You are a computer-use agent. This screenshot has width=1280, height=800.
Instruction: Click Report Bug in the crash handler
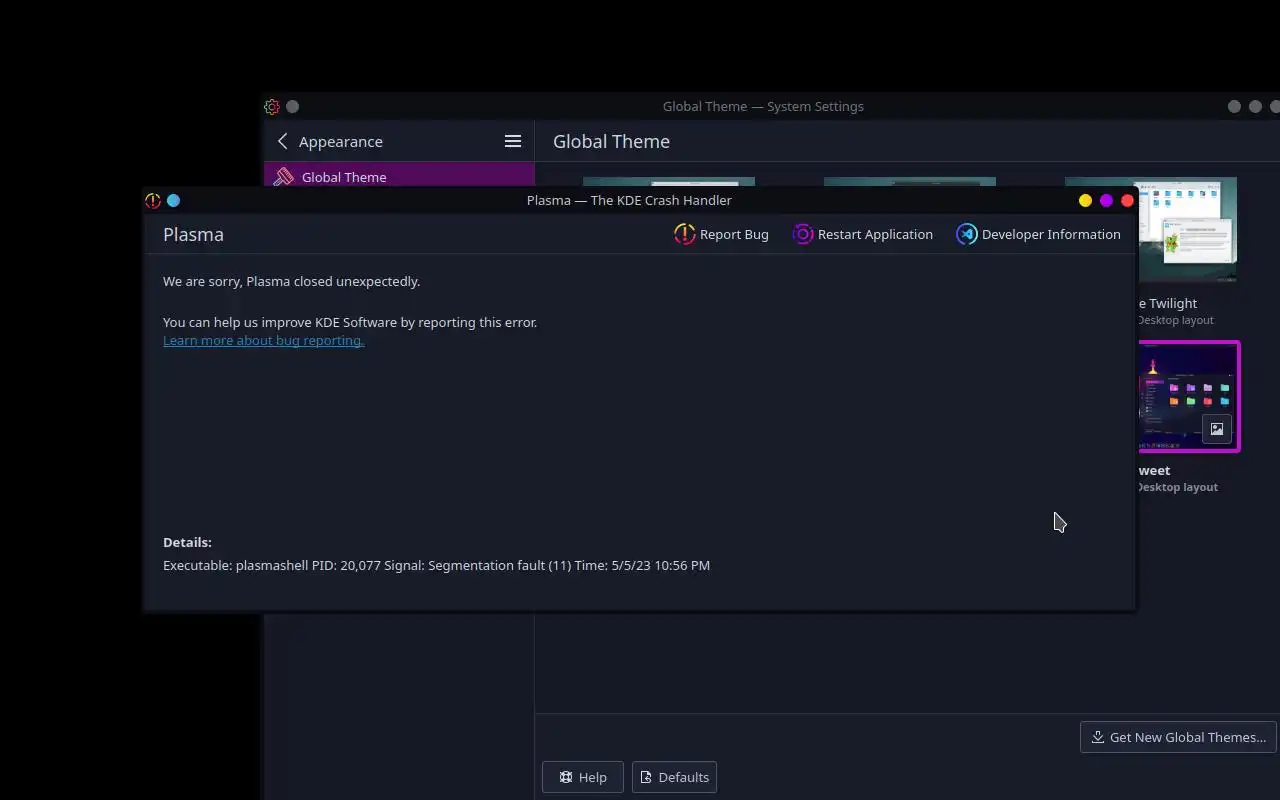[721, 234]
